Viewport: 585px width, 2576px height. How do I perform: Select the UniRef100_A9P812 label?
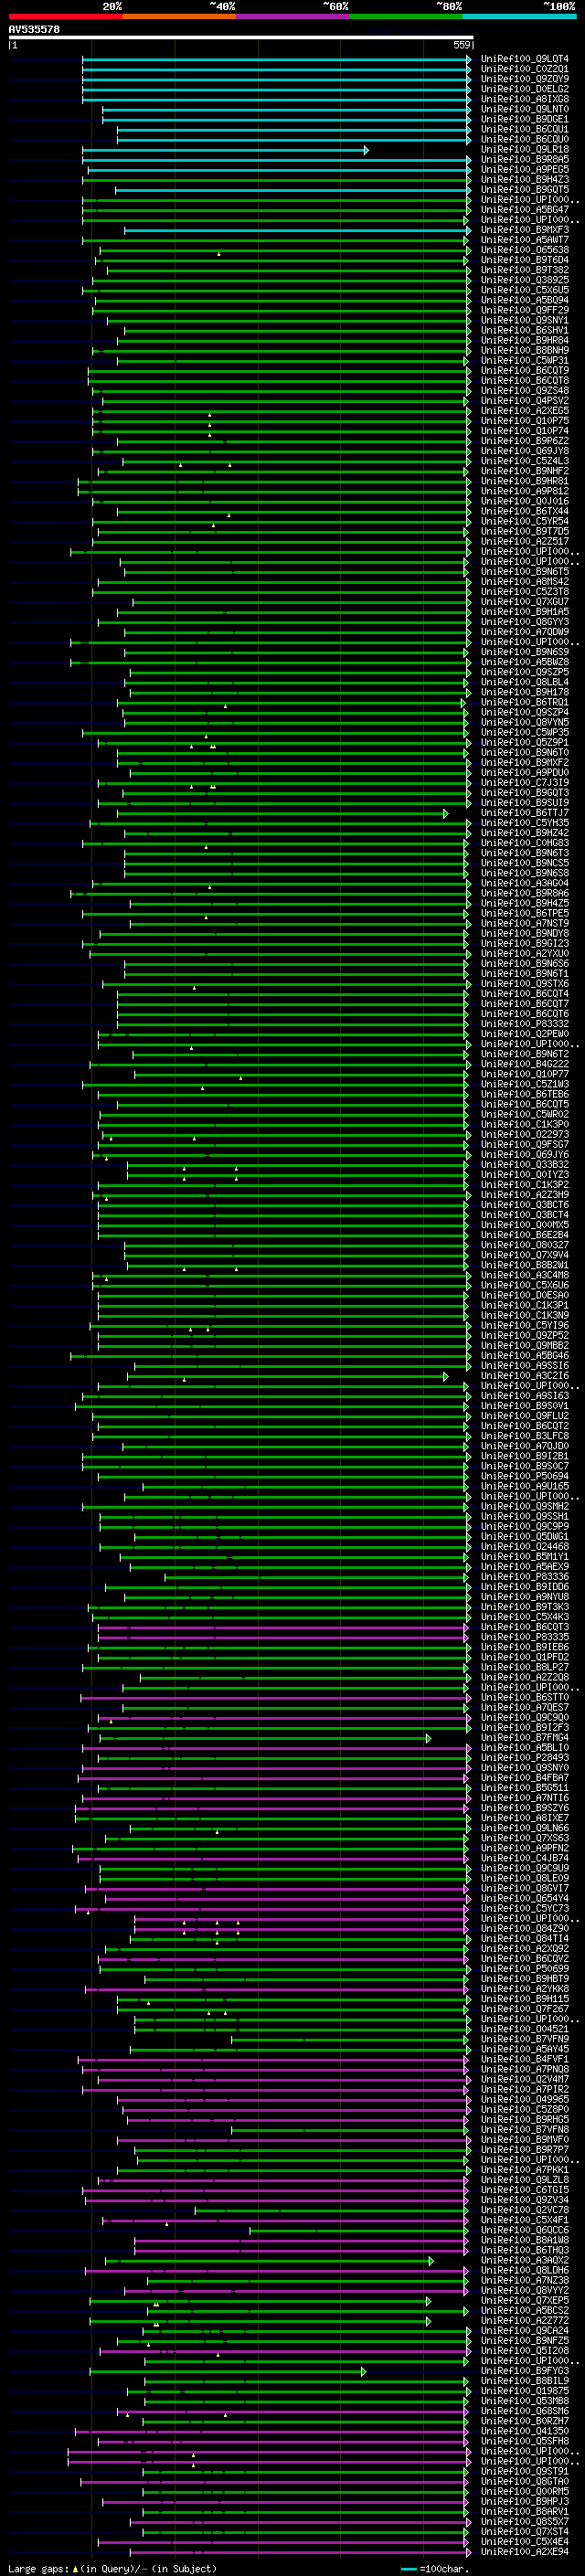click(524, 491)
